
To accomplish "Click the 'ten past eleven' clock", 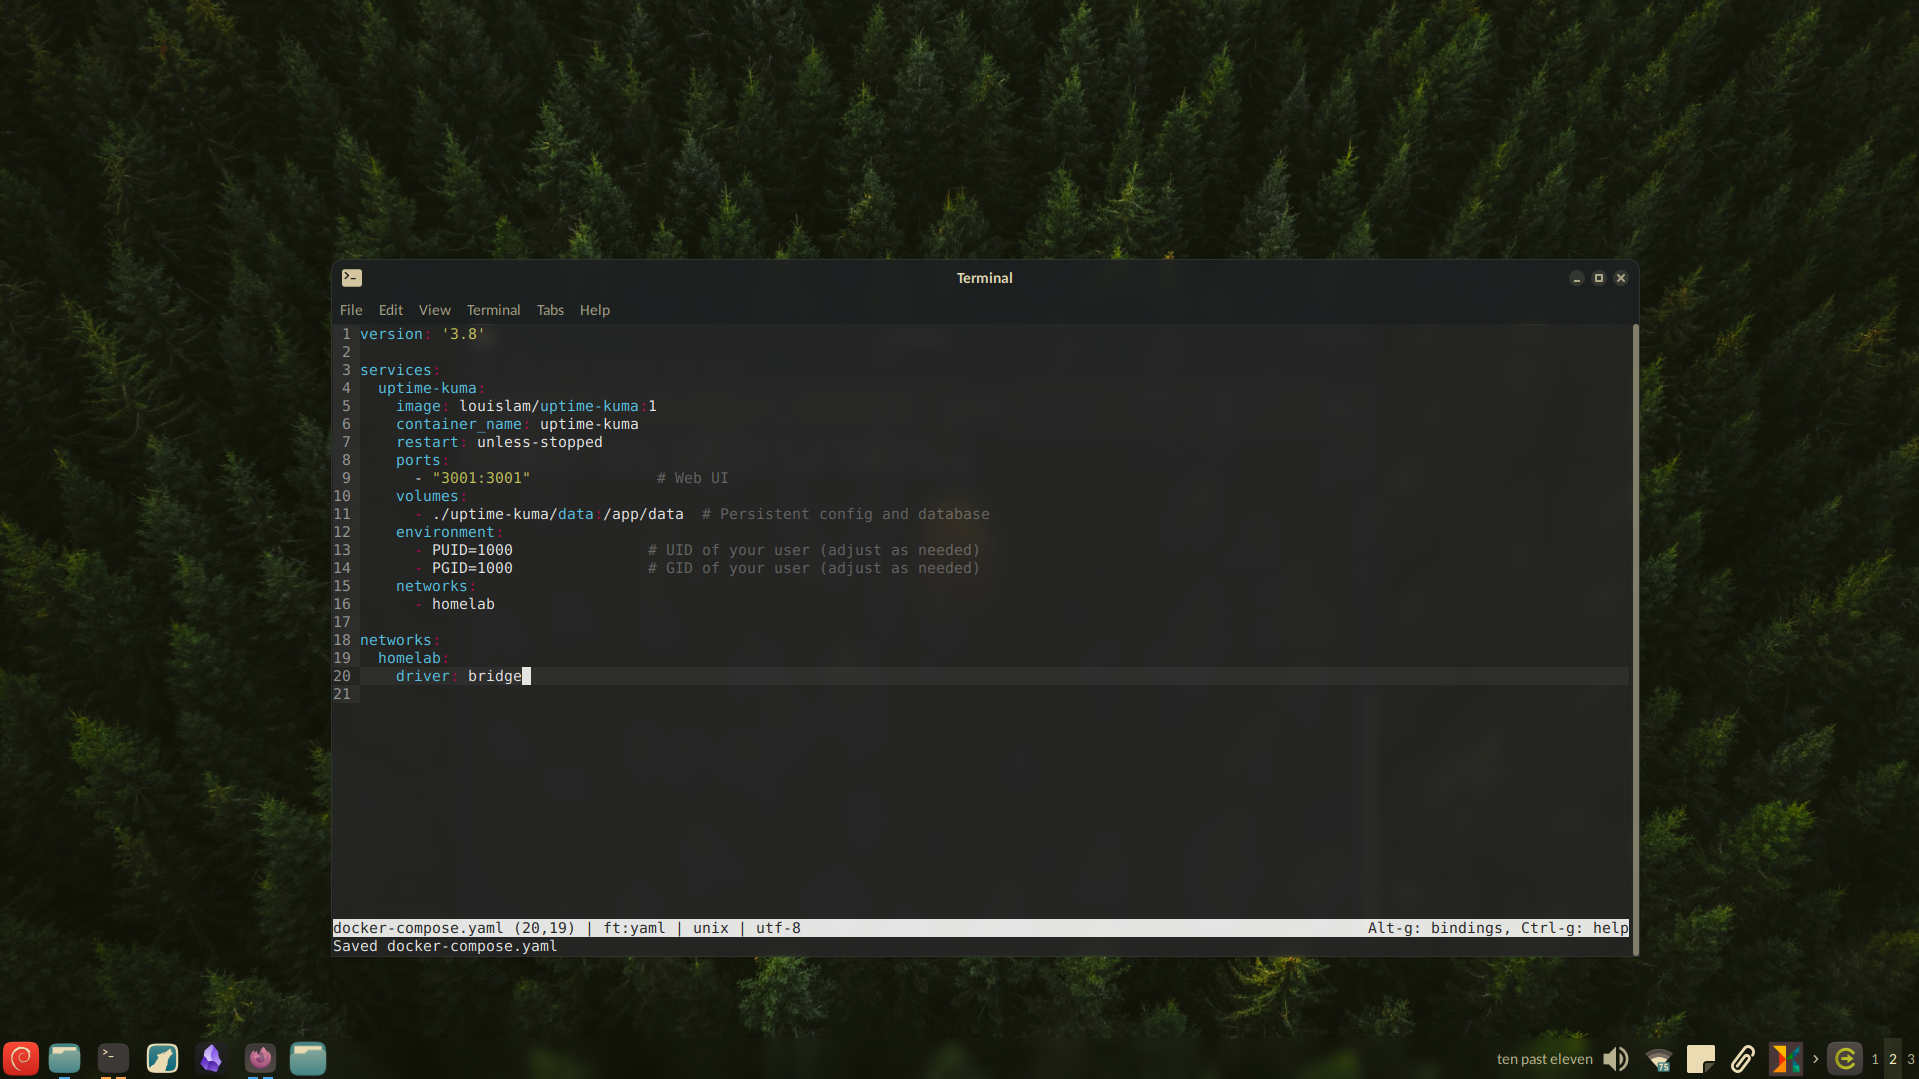I will (1544, 1059).
